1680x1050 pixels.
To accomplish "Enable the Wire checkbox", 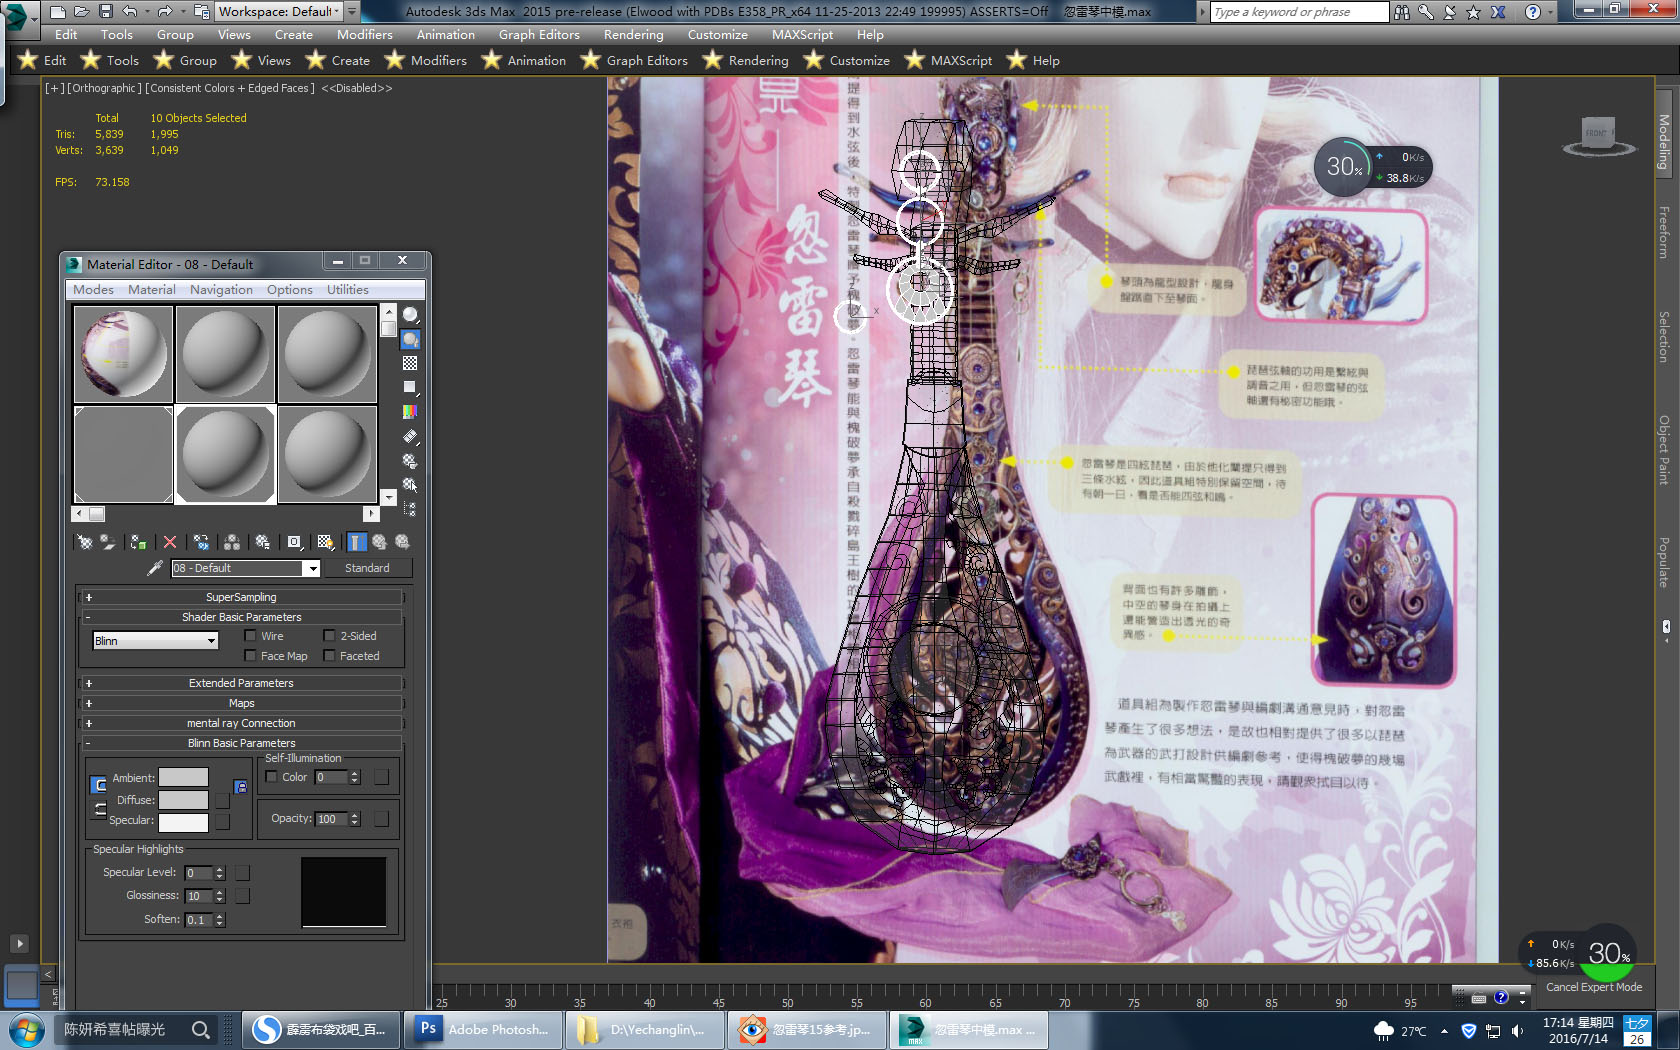I will [x=250, y=636].
